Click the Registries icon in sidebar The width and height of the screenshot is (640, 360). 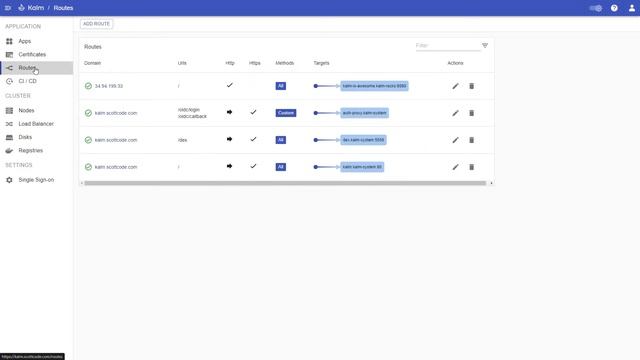(x=9, y=151)
